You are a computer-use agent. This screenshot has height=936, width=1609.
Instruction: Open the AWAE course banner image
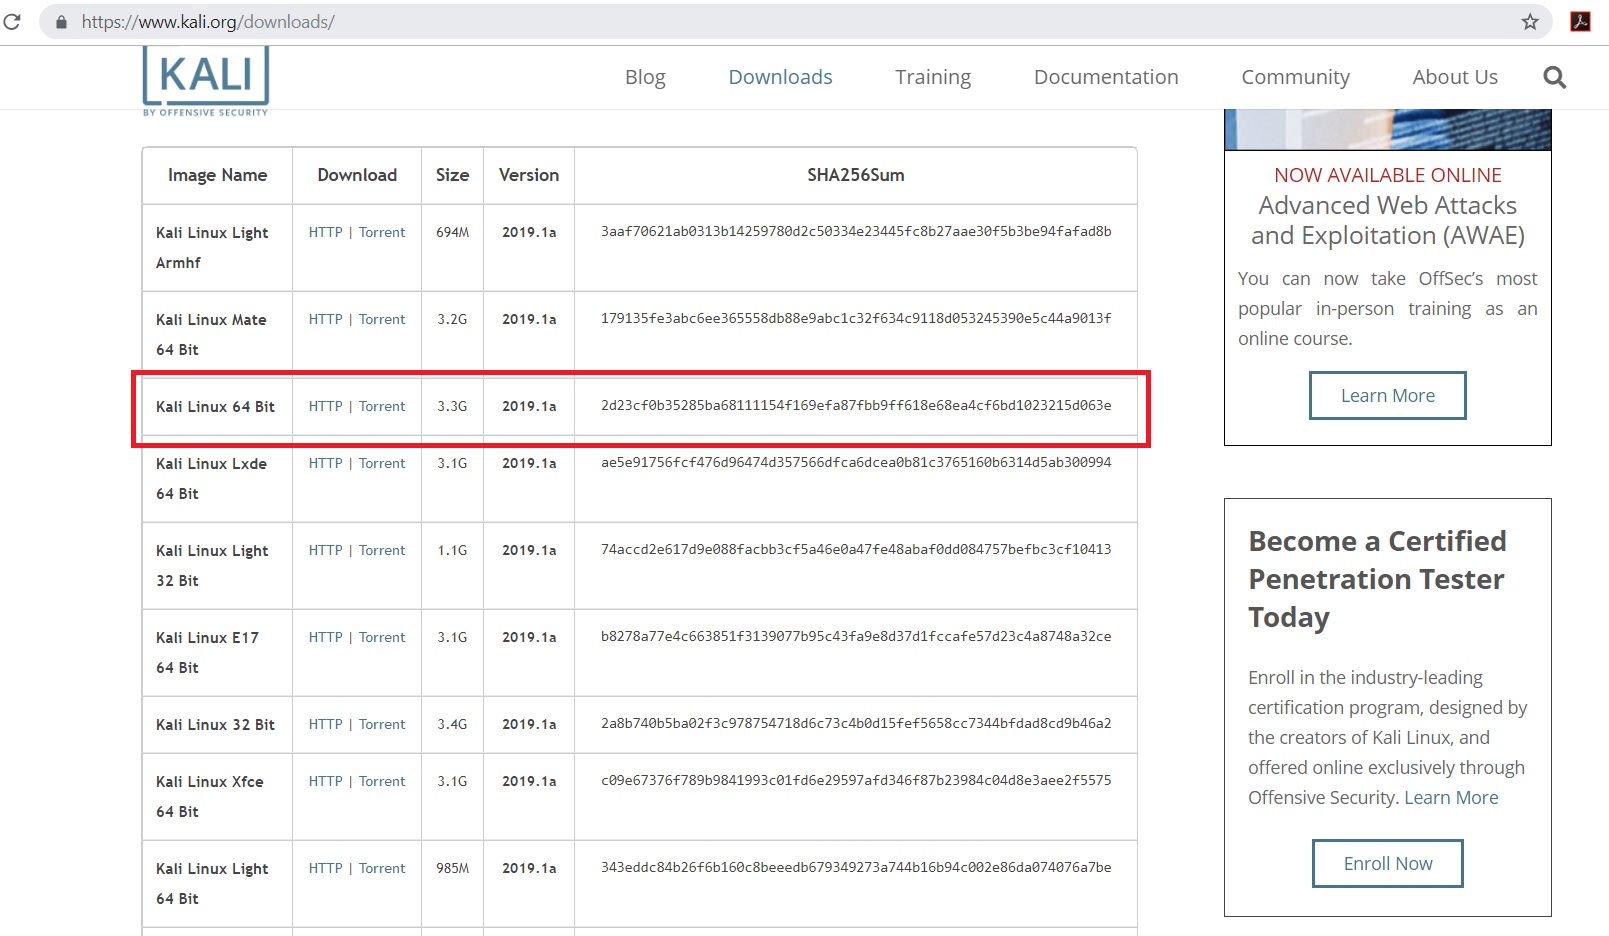point(1387,130)
